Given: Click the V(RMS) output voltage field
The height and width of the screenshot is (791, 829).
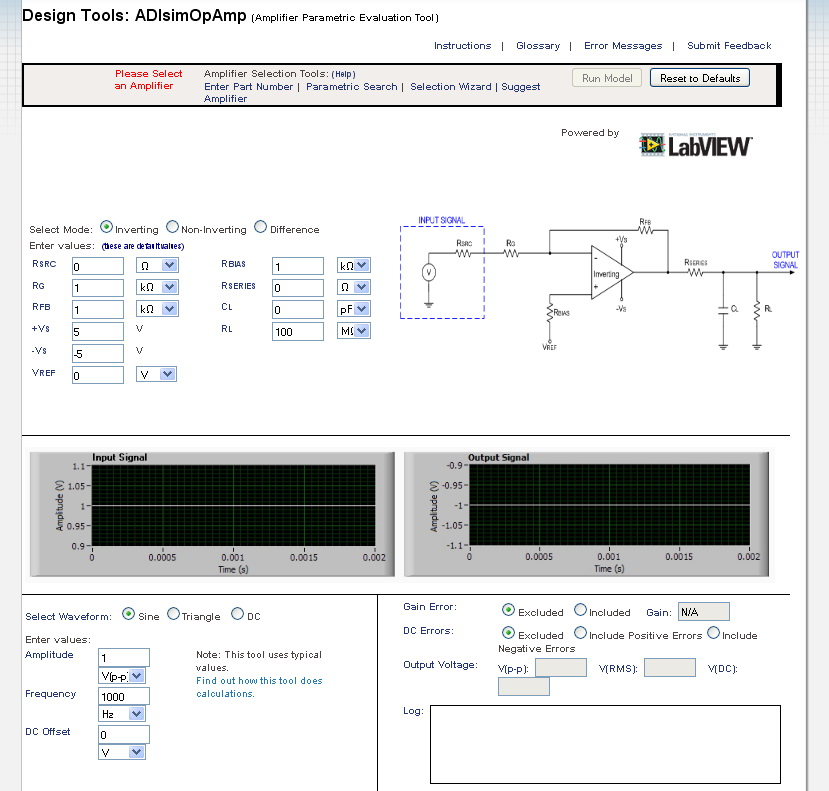Looking at the screenshot, I should click(x=670, y=668).
